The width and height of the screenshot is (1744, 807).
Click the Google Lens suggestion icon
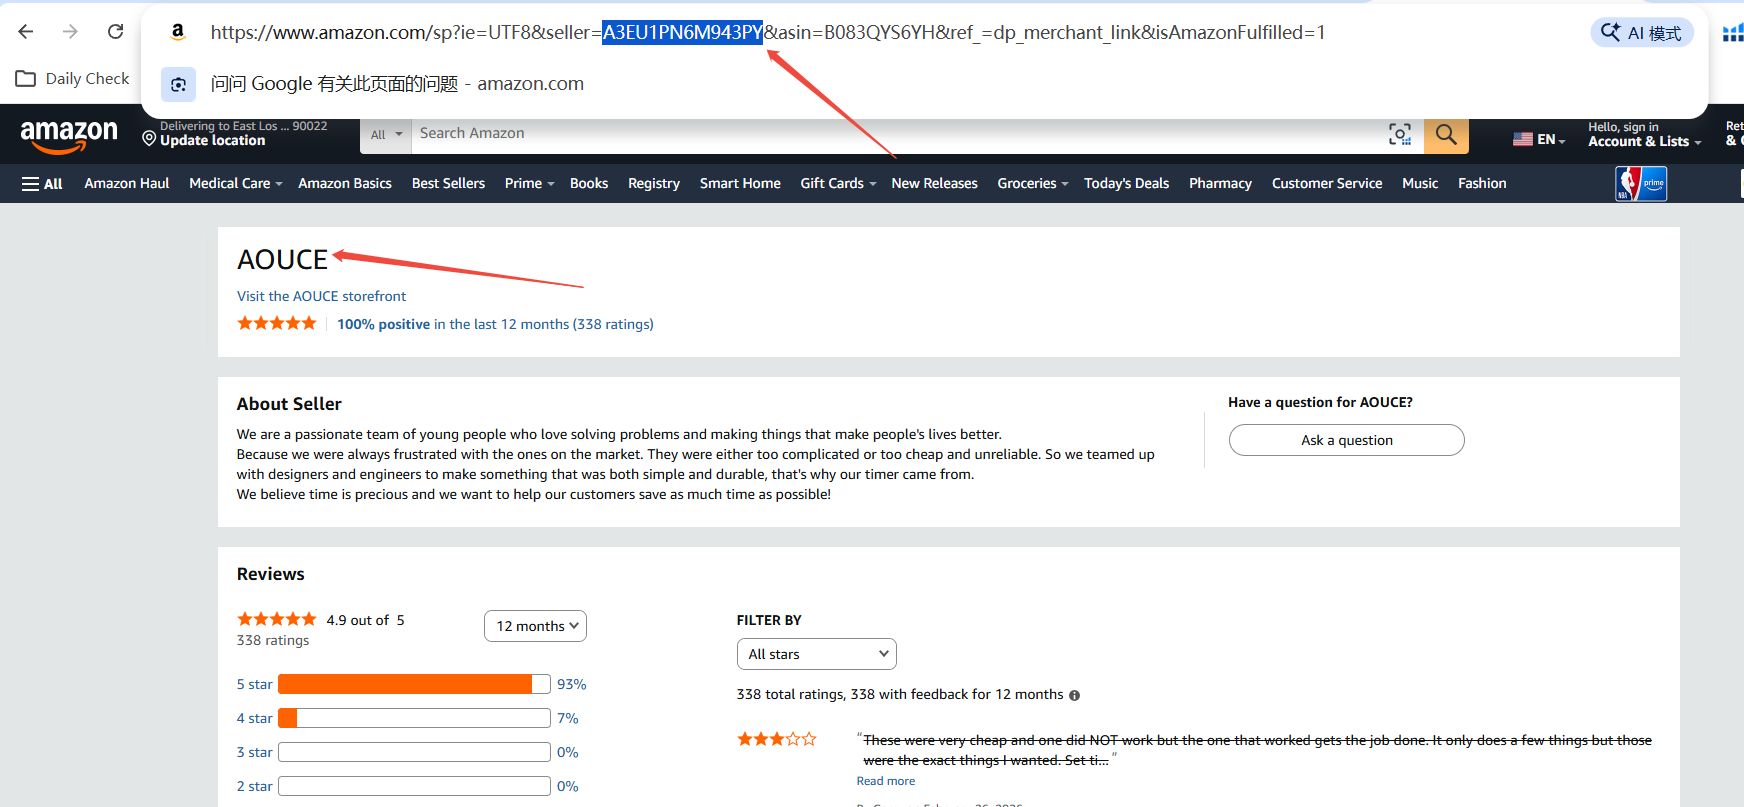click(178, 85)
